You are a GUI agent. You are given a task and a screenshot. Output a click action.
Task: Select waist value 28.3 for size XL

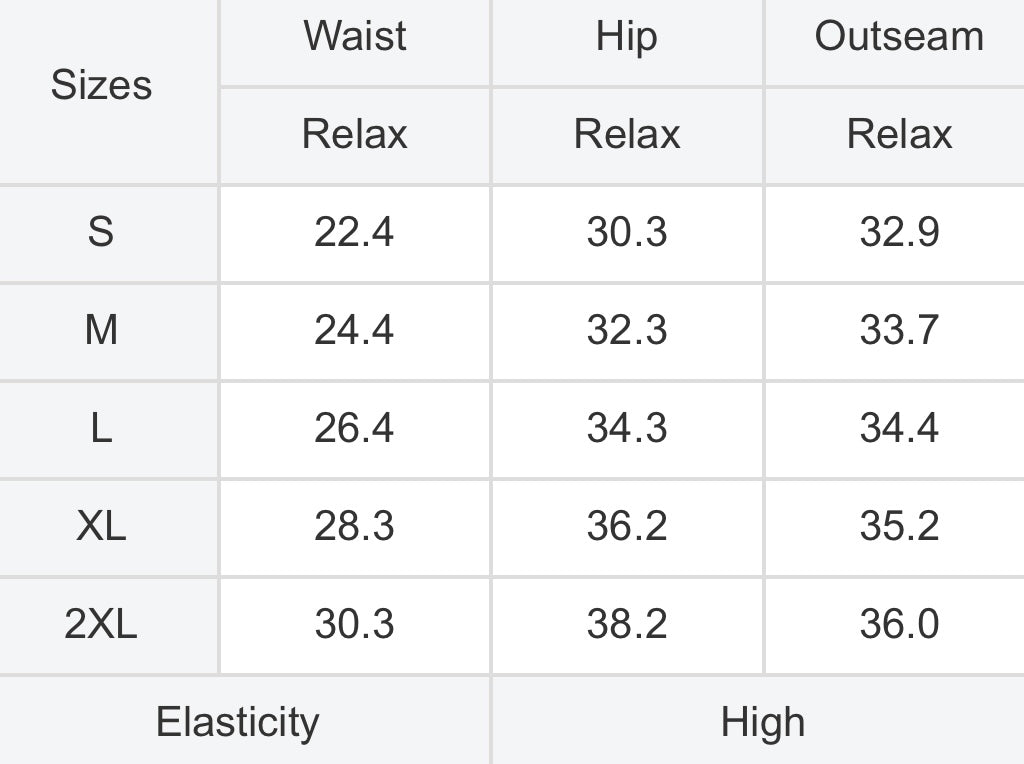354,526
